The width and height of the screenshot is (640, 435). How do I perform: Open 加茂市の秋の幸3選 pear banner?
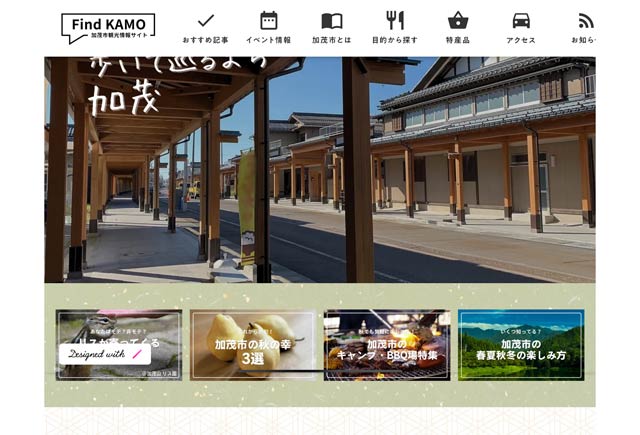pyautogui.click(x=253, y=345)
